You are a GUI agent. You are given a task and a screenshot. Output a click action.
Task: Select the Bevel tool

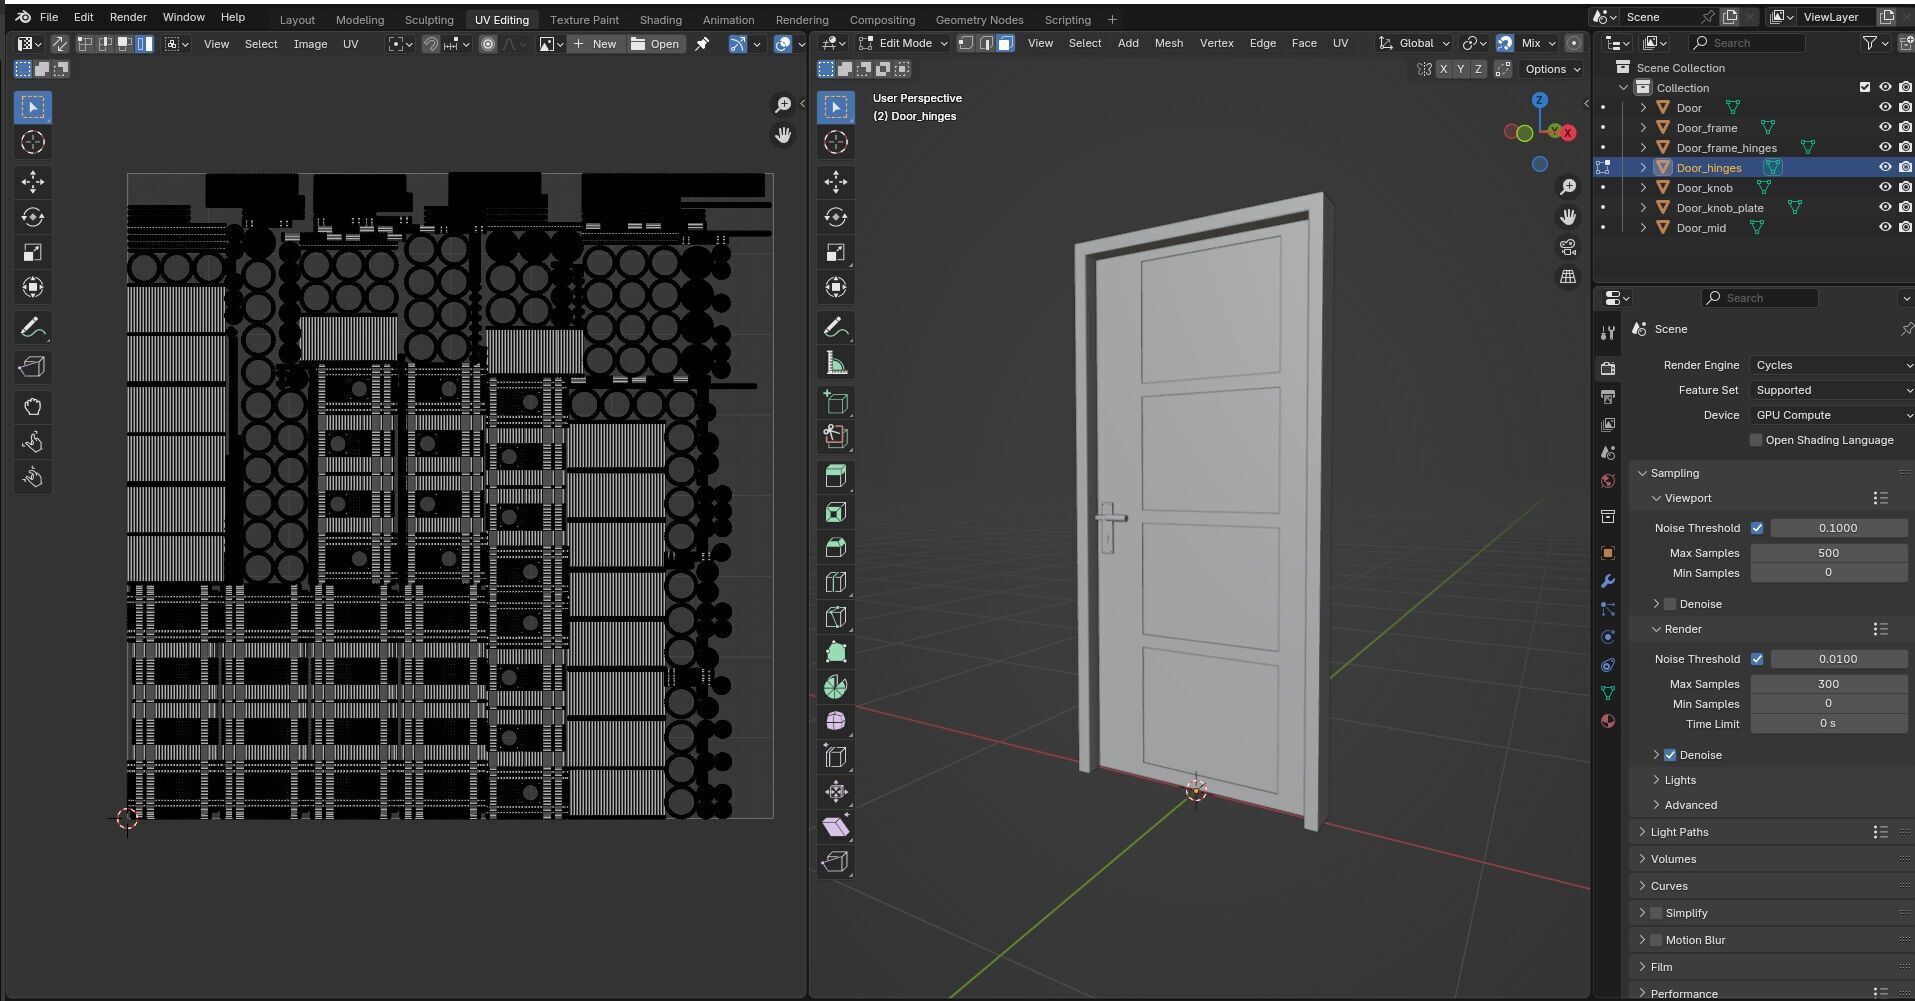[836, 548]
